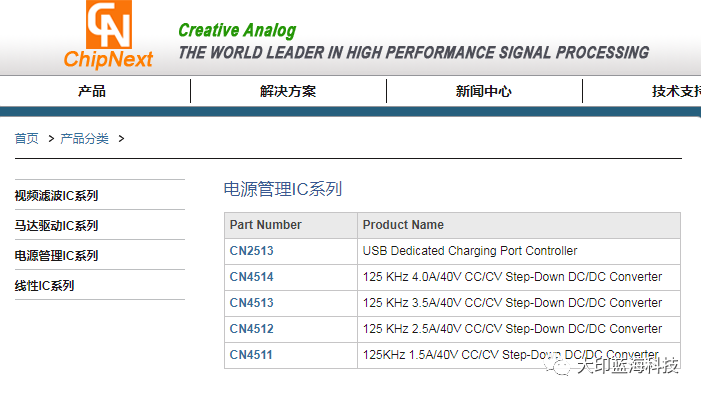
Task: Select 马达驱动IC系列 in sidebar
Action: [x=56, y=225]
